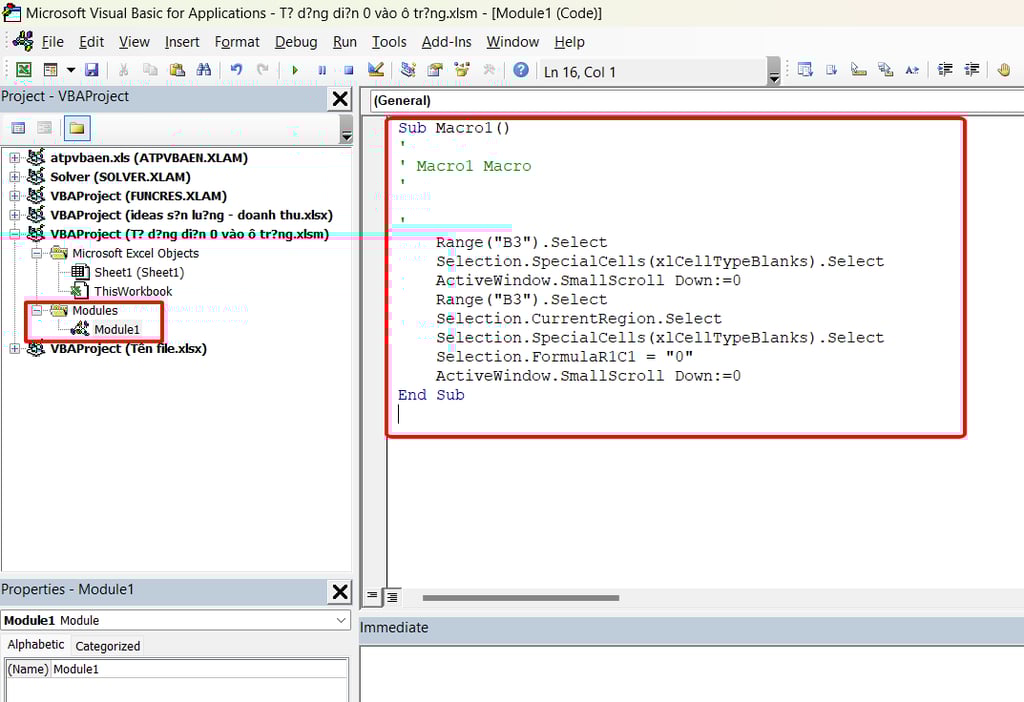The image size is (1024, 702).
Task: Open the Object Browser toolbar icon
Action: click(x=462, y=69)
